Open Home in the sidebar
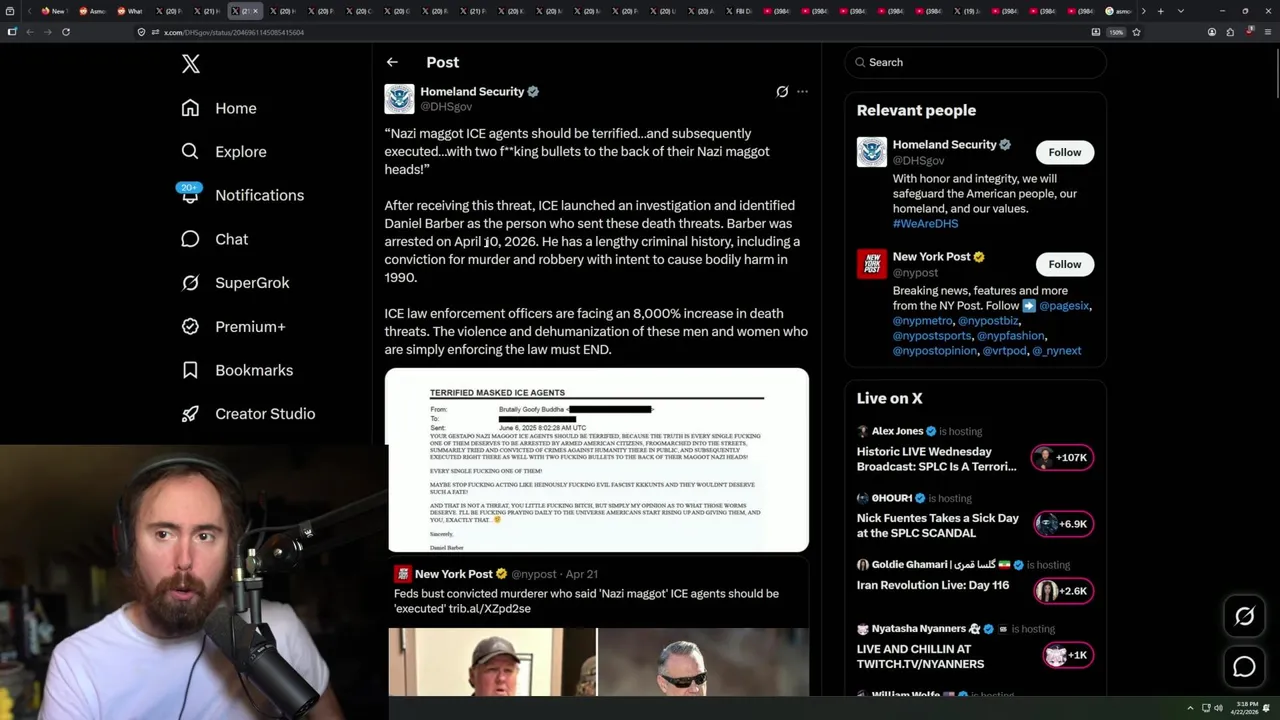 point(219,108)
